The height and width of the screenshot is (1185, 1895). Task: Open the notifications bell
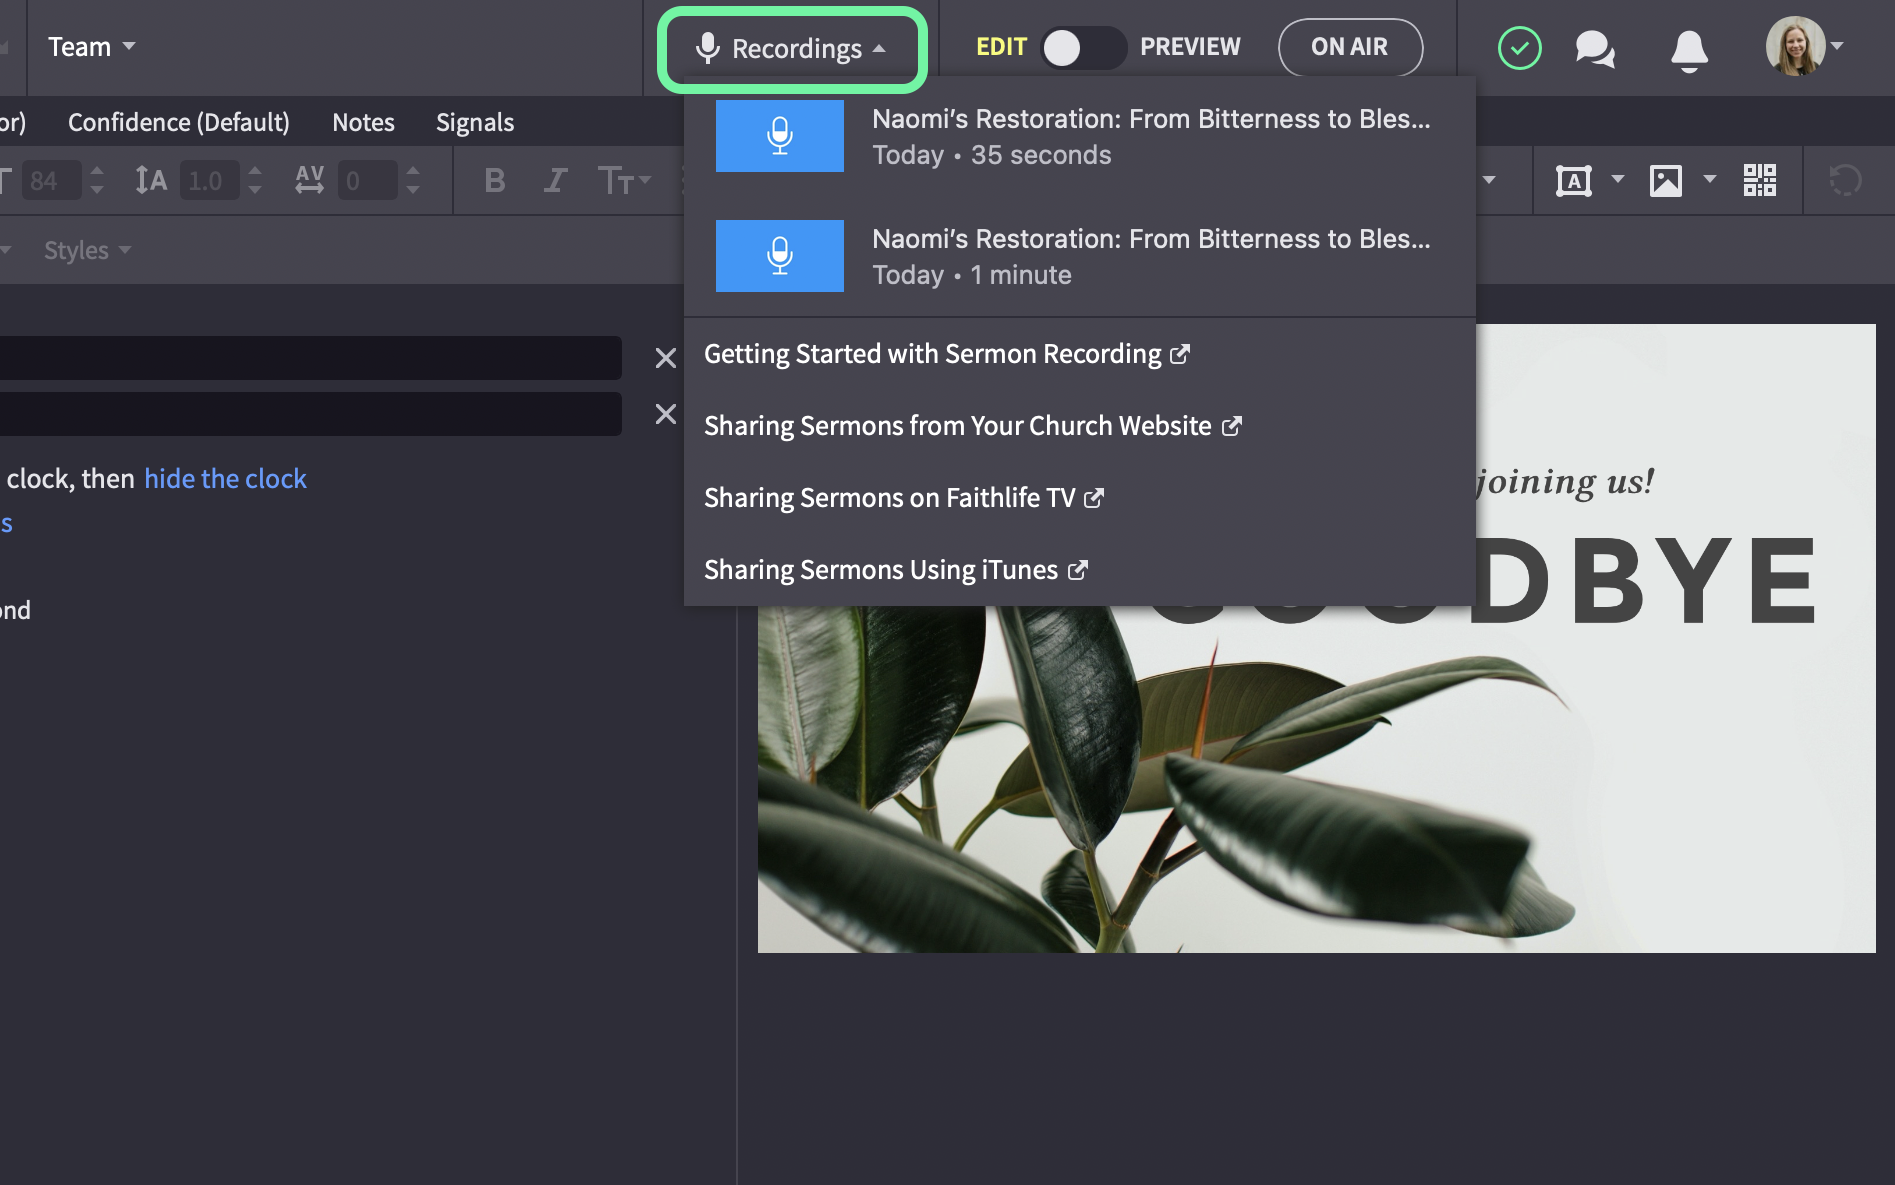point(1689,50)
